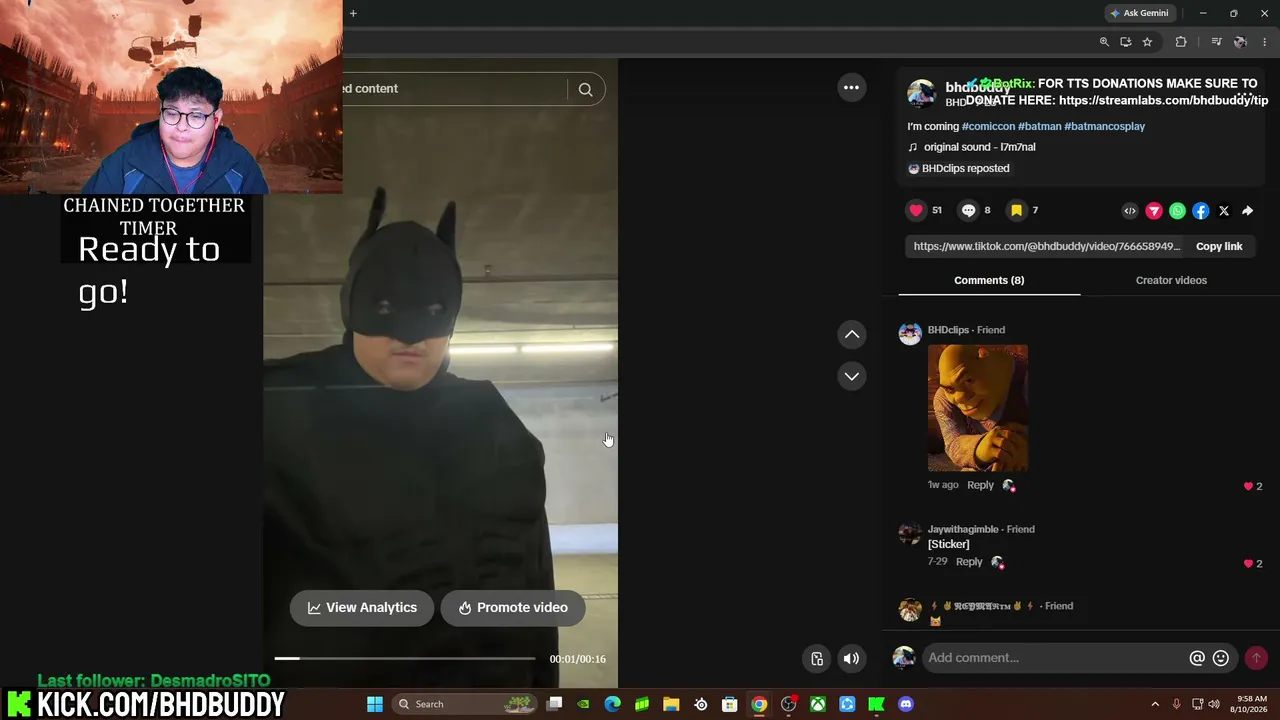Send to friends with red paper-plane icon
The width and height of the screenshot is (1280, 720).
coord(1154,211)
